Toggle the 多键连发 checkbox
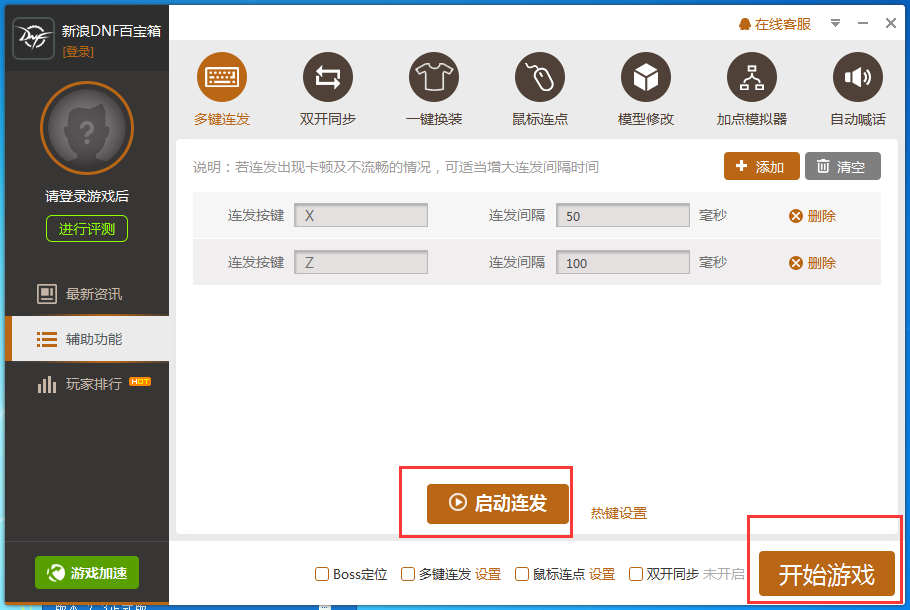 pyautogui.click(x=408, y=574)
